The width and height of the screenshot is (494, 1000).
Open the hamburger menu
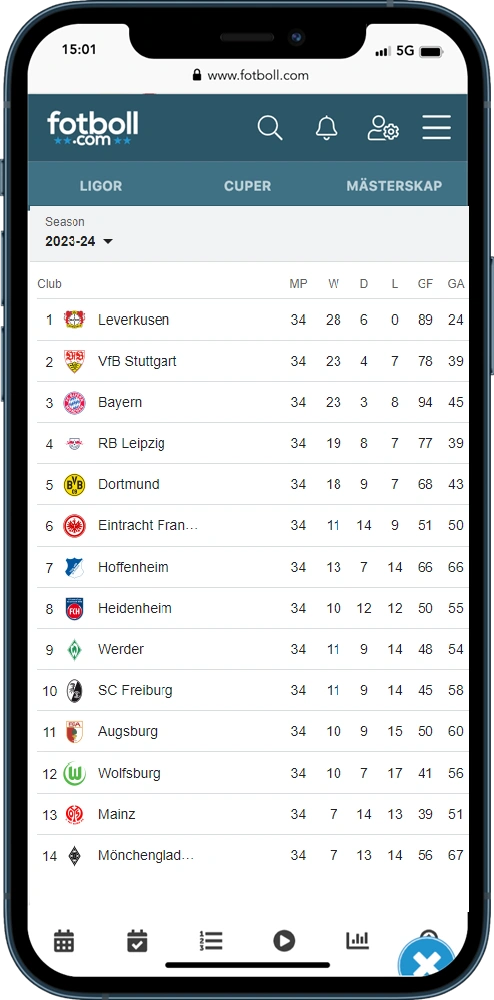coord(437,128)
